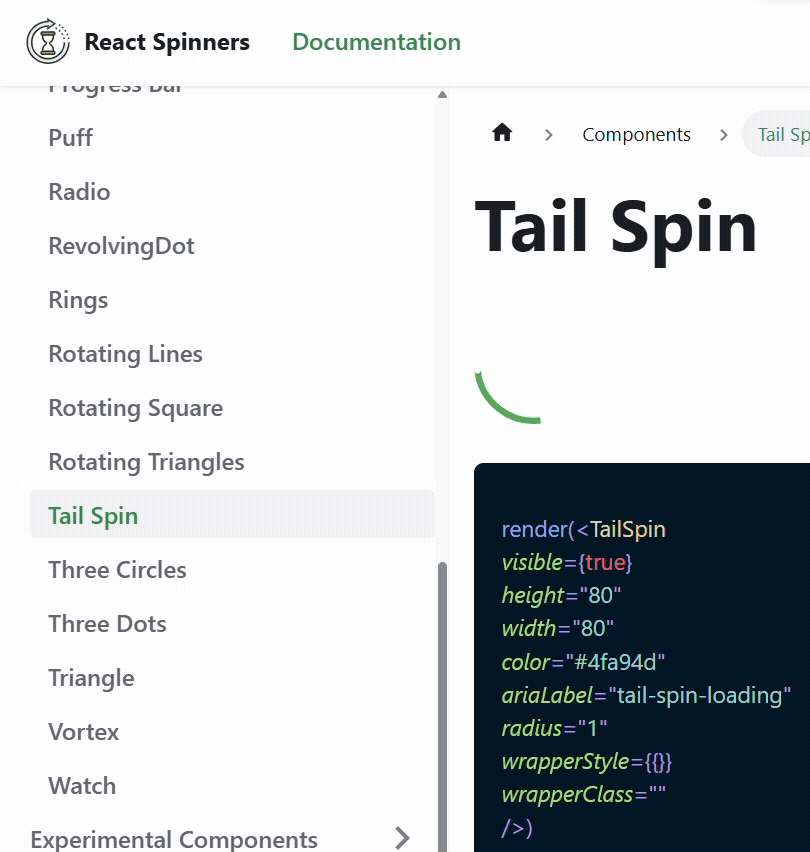The width and height of the screenshot is (810, 852).
Task: Open the Rotating Square page
Action: tap(136, 408)
